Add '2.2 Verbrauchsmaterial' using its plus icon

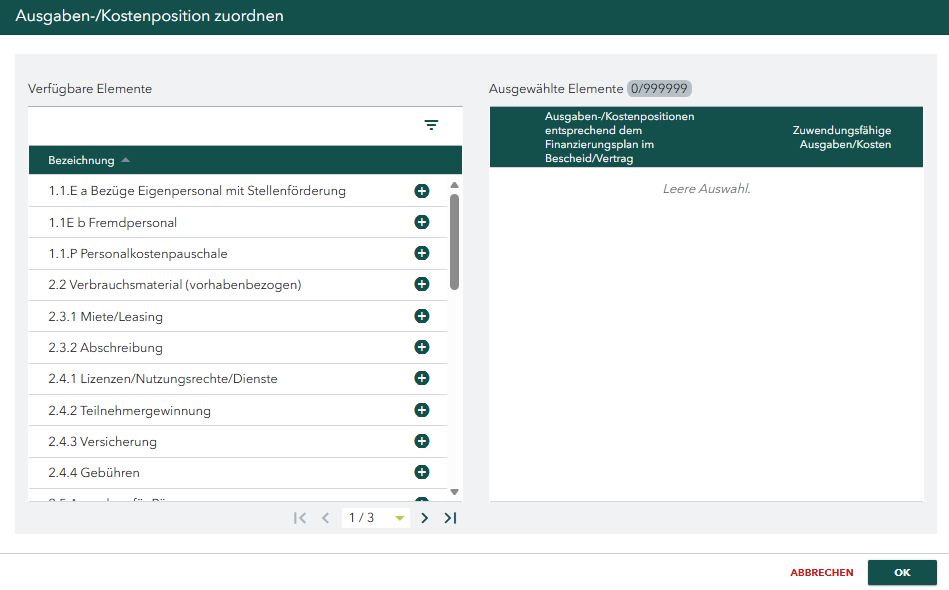tap(422, 284)
